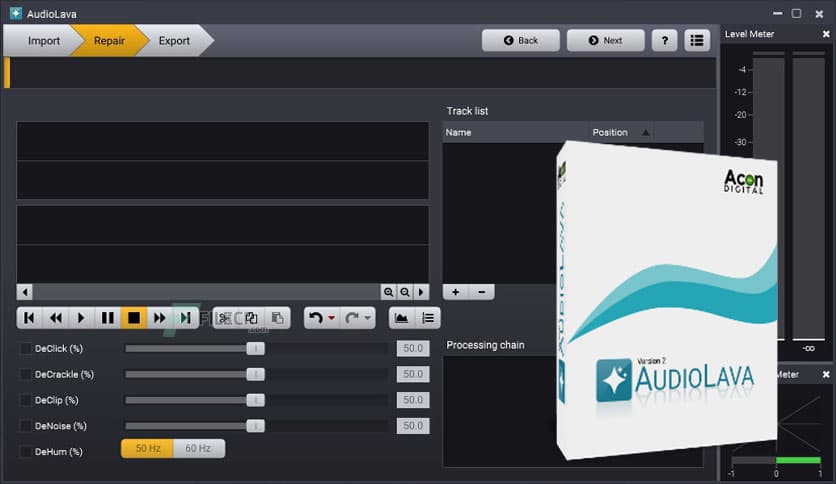Sort the track list by Name
The width and height of the screenshot is (836, 484).
tap(516, 132)
